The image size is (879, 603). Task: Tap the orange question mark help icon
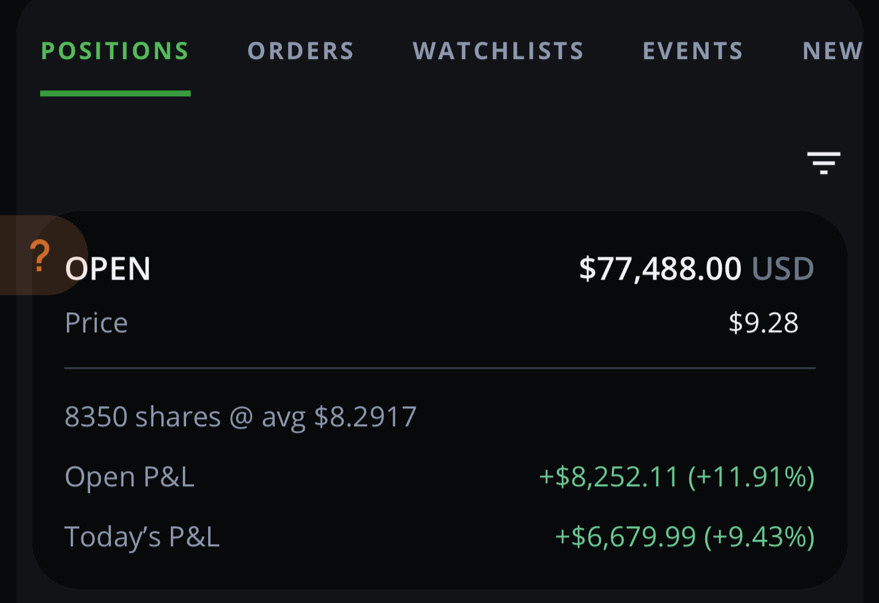tap(39, 256)
